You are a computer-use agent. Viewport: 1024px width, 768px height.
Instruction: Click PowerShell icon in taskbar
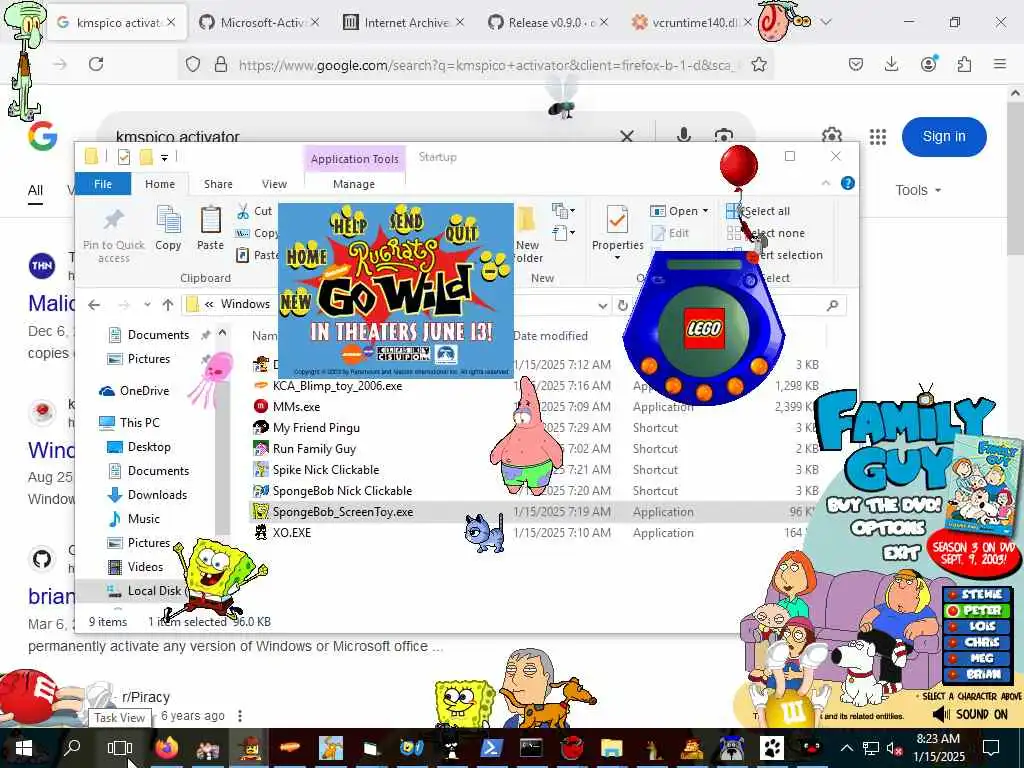click(x=490, y=748)
